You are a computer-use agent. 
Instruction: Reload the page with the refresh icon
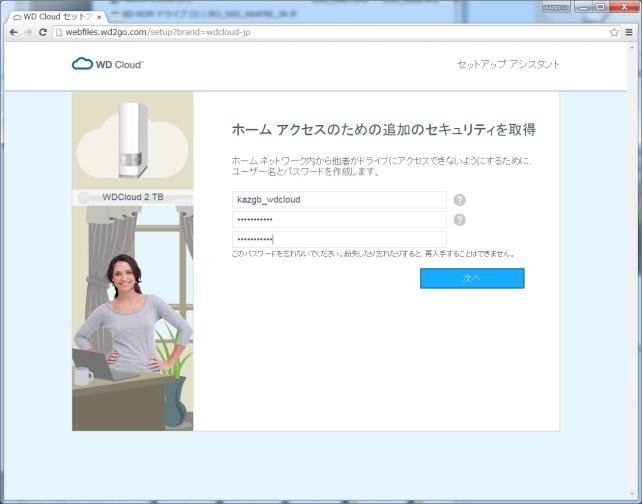tap(43, 32)
